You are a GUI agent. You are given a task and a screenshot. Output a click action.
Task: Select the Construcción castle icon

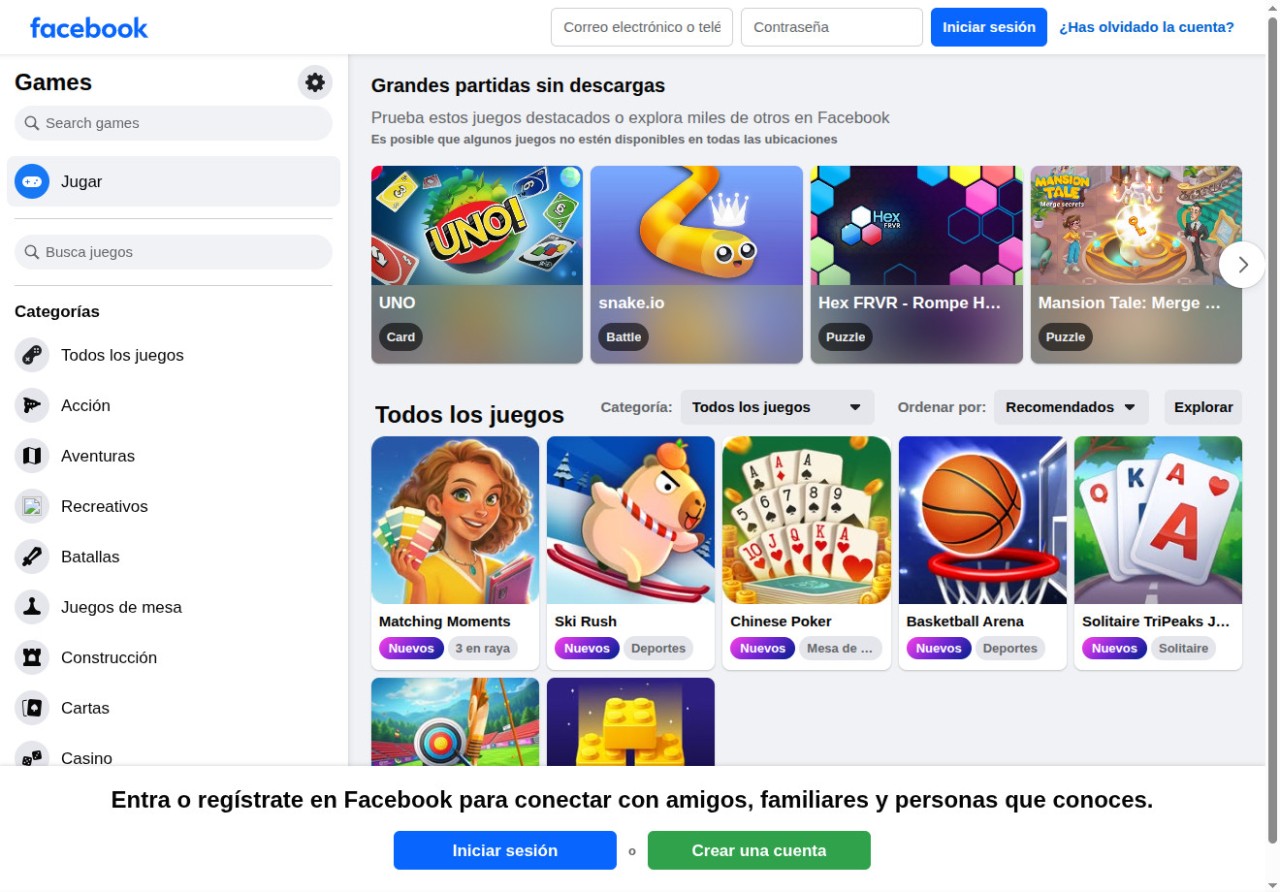coord(32,657)
